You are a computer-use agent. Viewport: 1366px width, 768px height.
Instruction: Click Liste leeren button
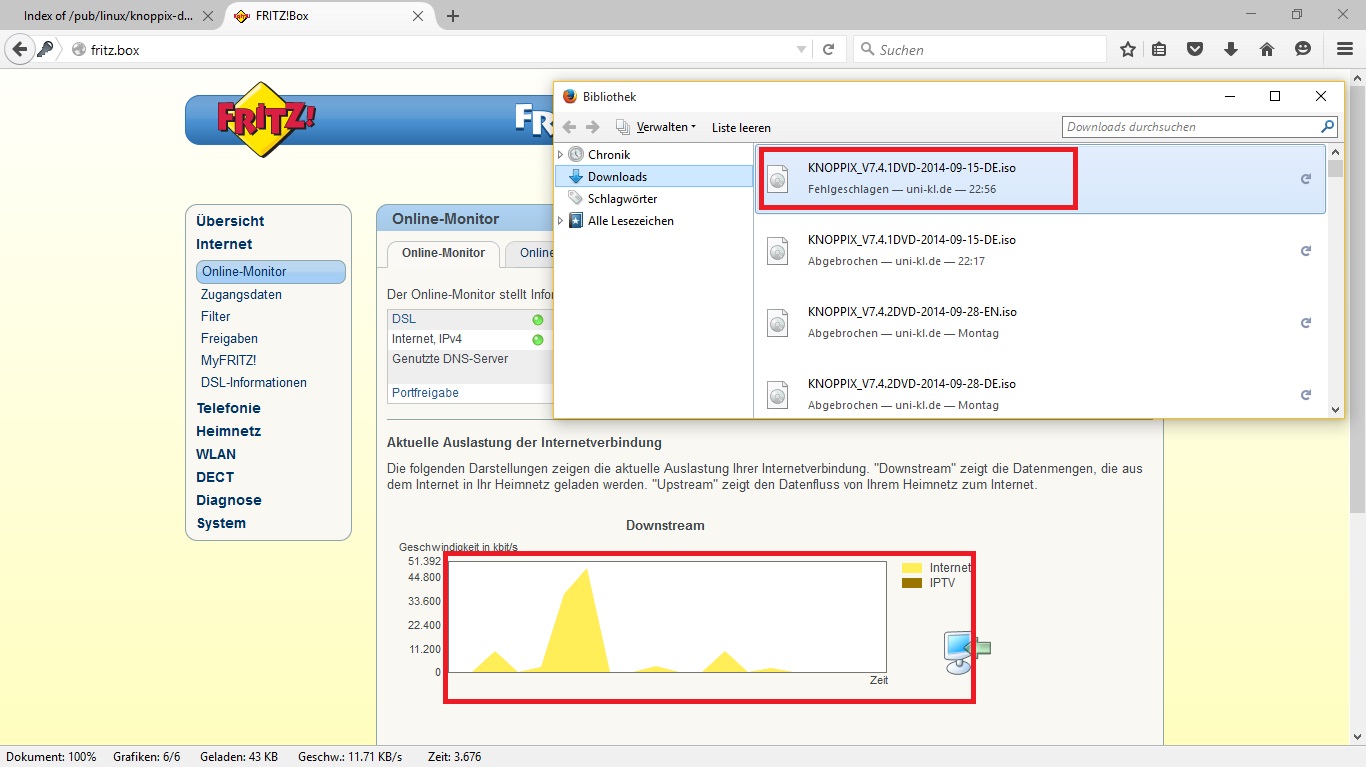click(741, 128)
